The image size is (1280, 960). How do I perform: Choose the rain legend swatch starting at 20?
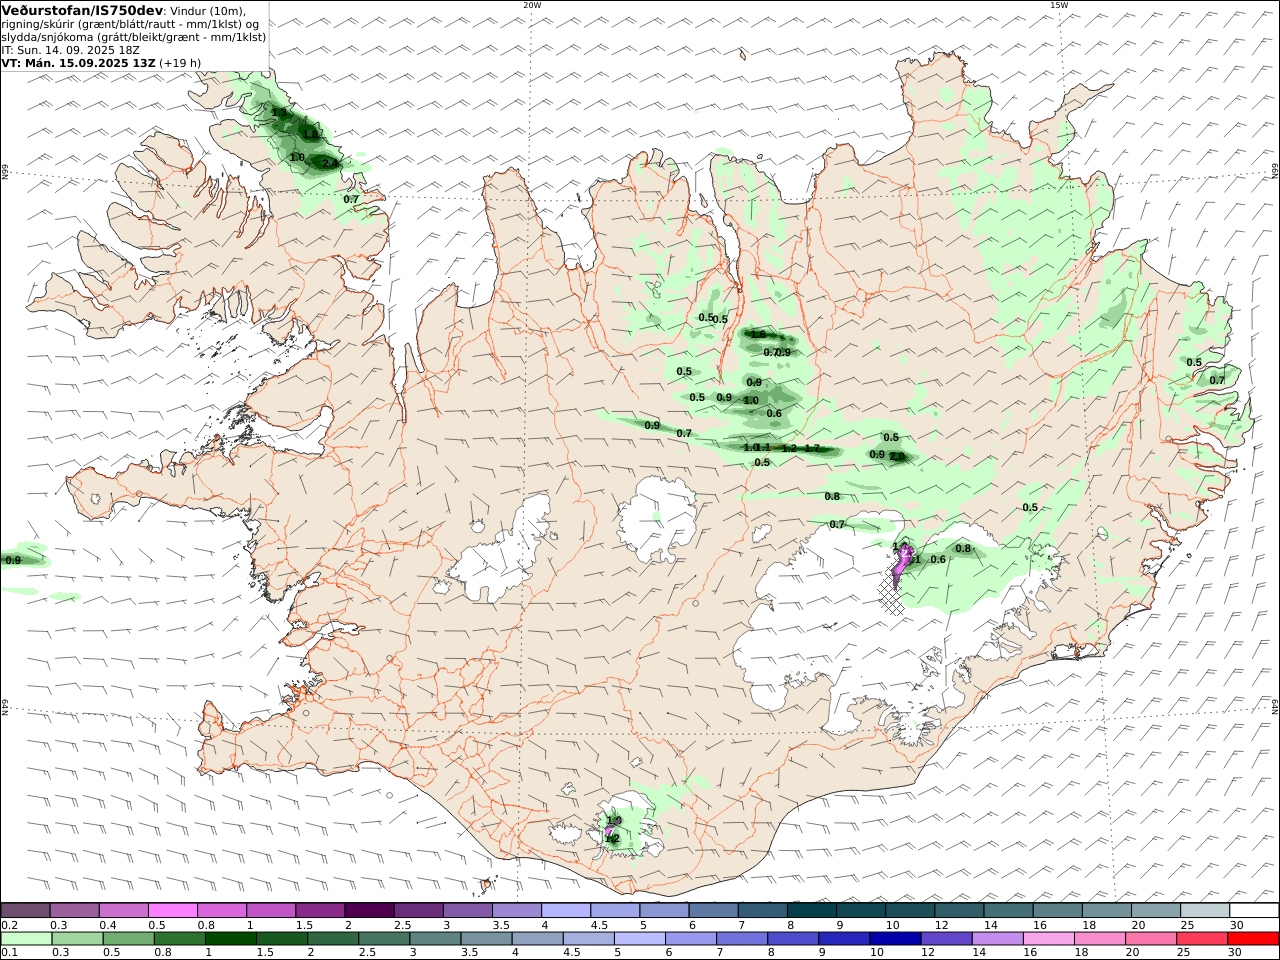(1150, 938)
